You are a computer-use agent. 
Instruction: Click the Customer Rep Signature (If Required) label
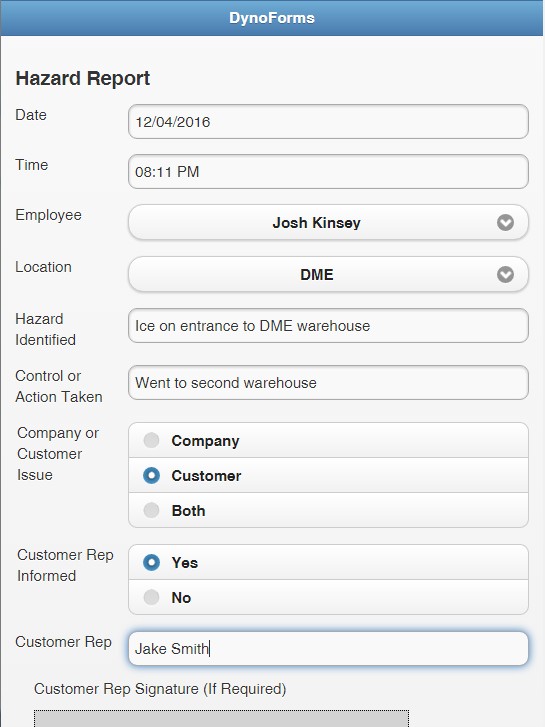coord(160,689)
